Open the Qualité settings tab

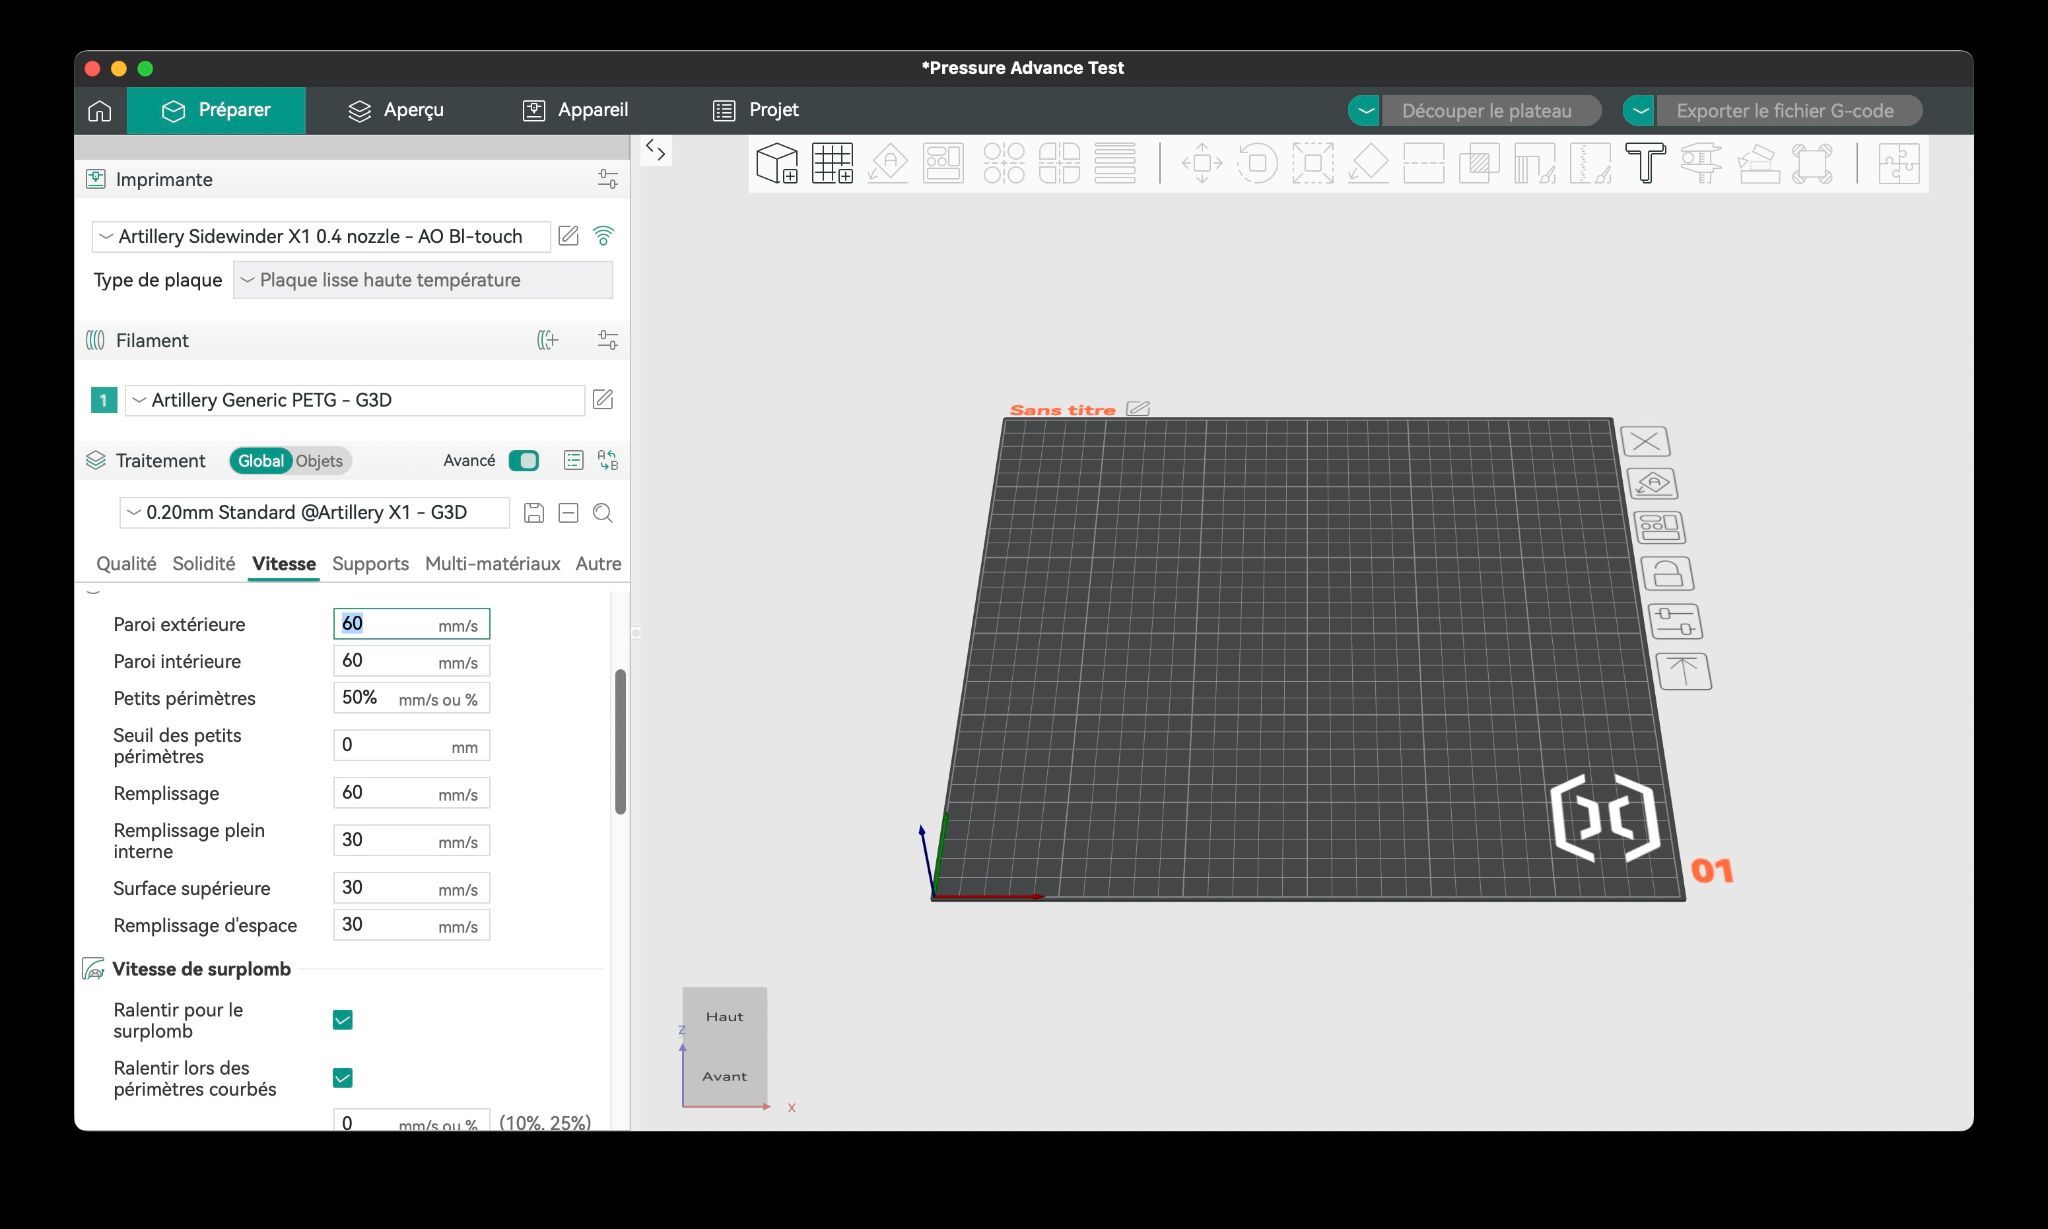coord(126,564)
